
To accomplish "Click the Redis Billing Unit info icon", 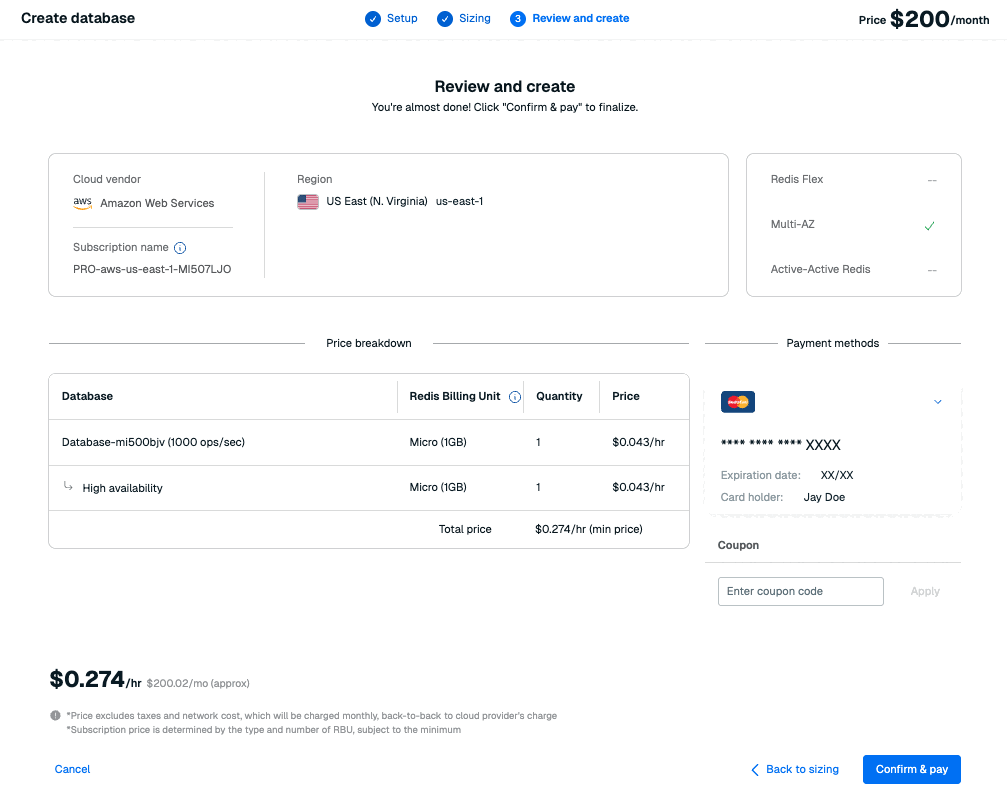I will click(515, 397).
